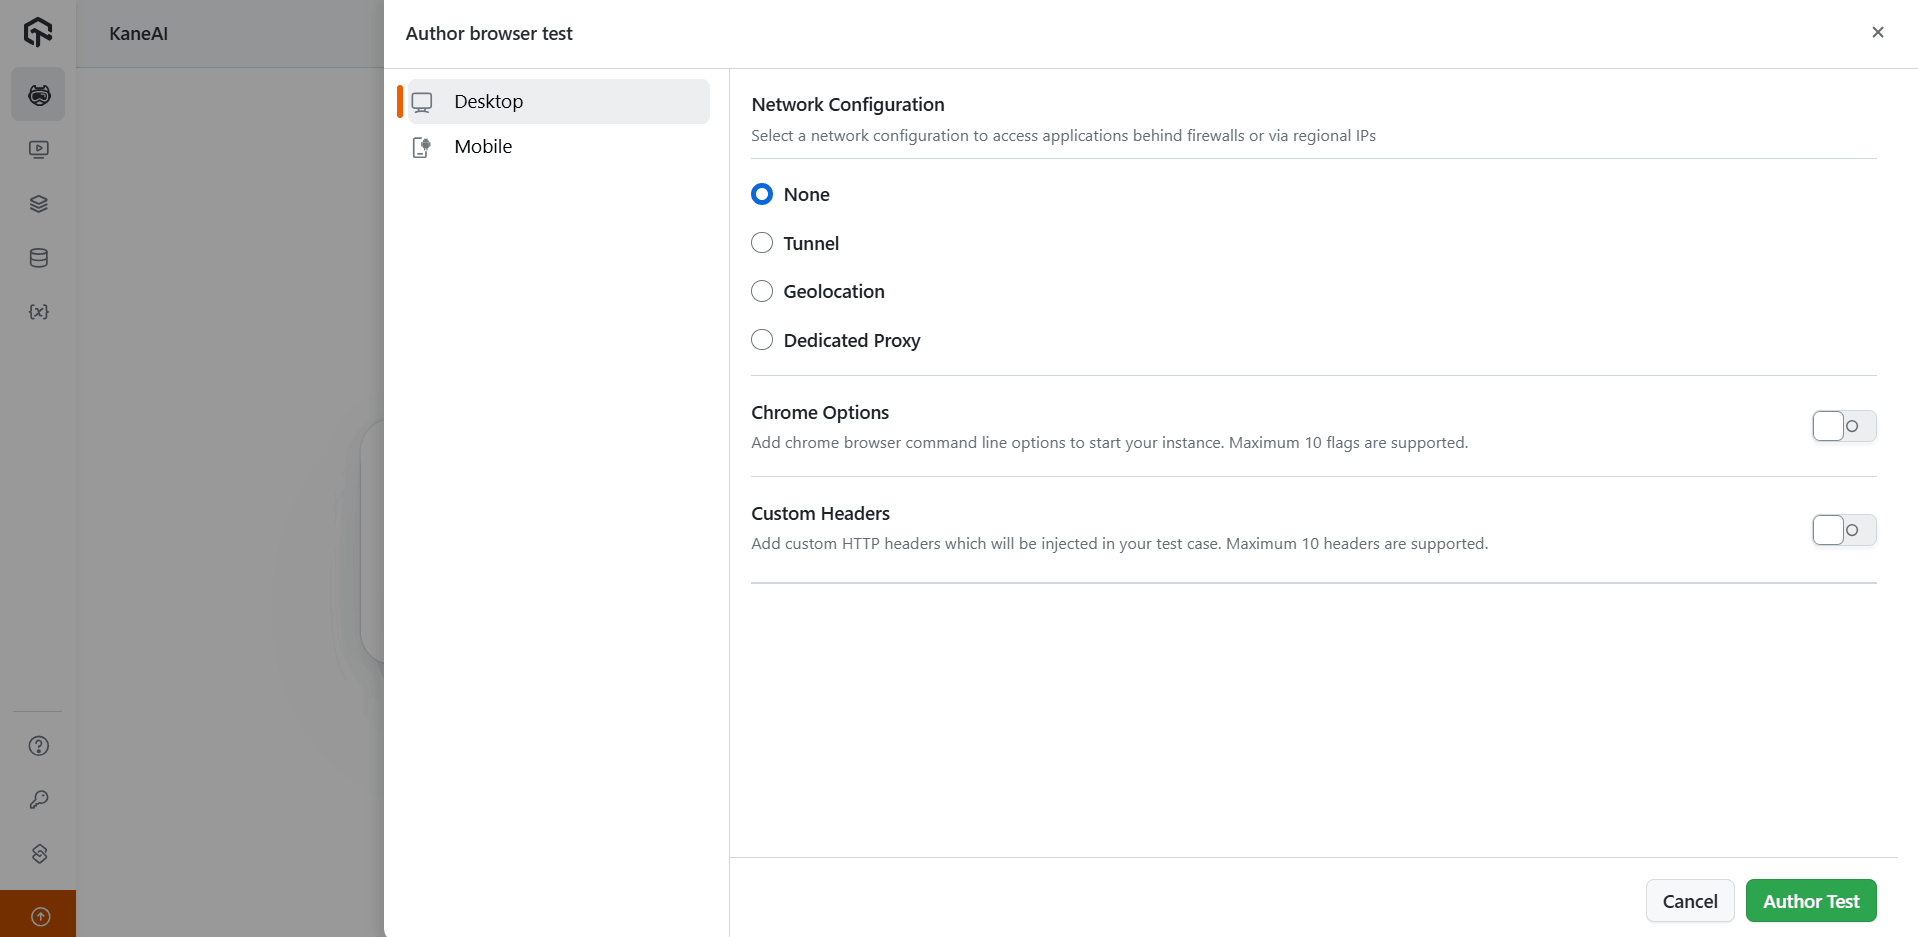Screen dimensions: 1918x937
Task: Open the help question-mark icon
Action: point(38,746)
